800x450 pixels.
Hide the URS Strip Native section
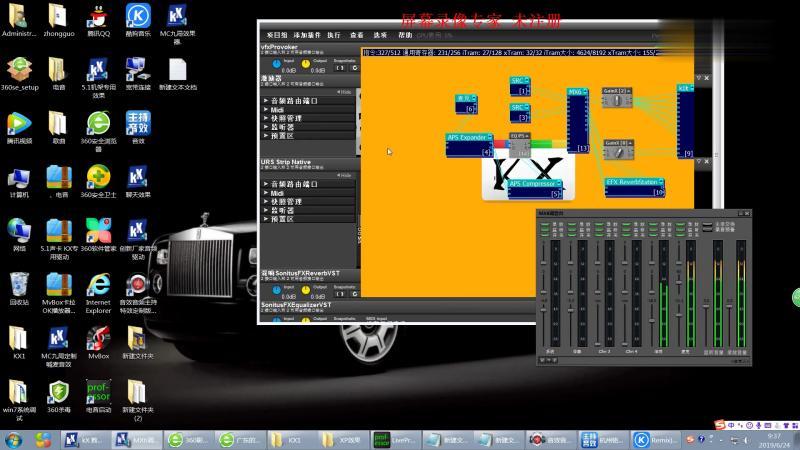(344, 175)
